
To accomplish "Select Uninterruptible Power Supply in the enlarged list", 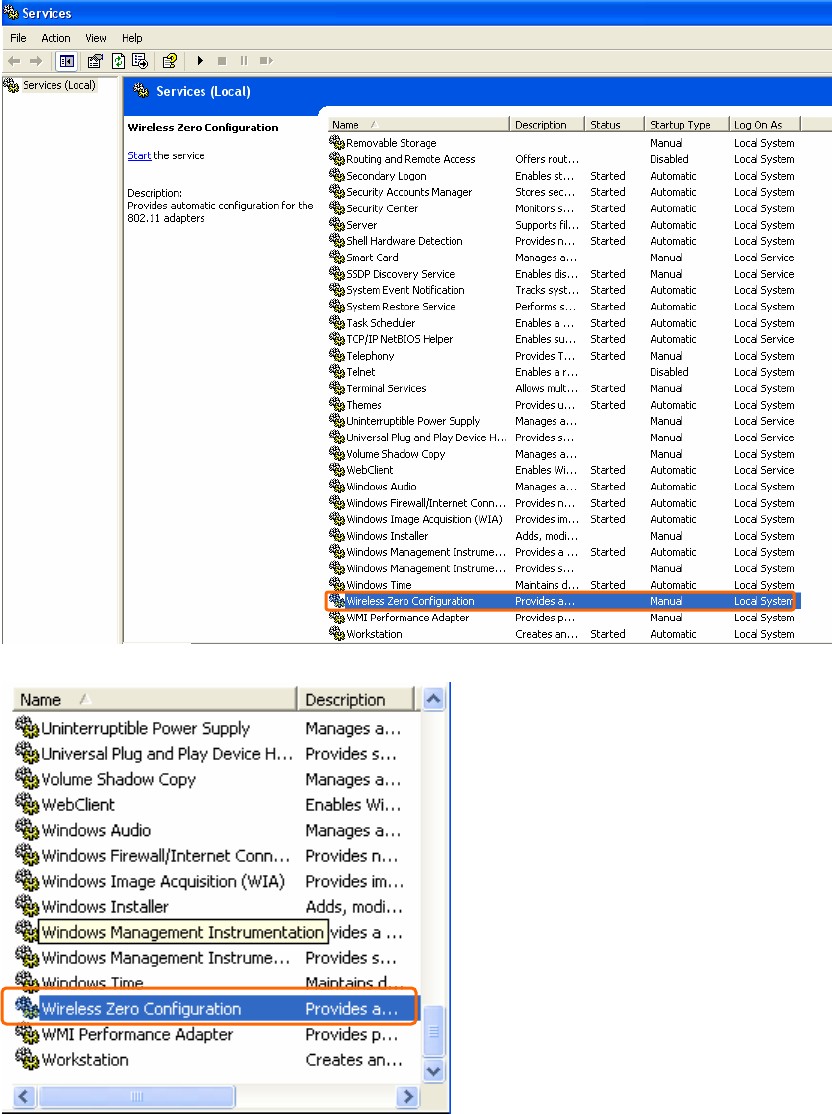I will (x=146, y=729).
